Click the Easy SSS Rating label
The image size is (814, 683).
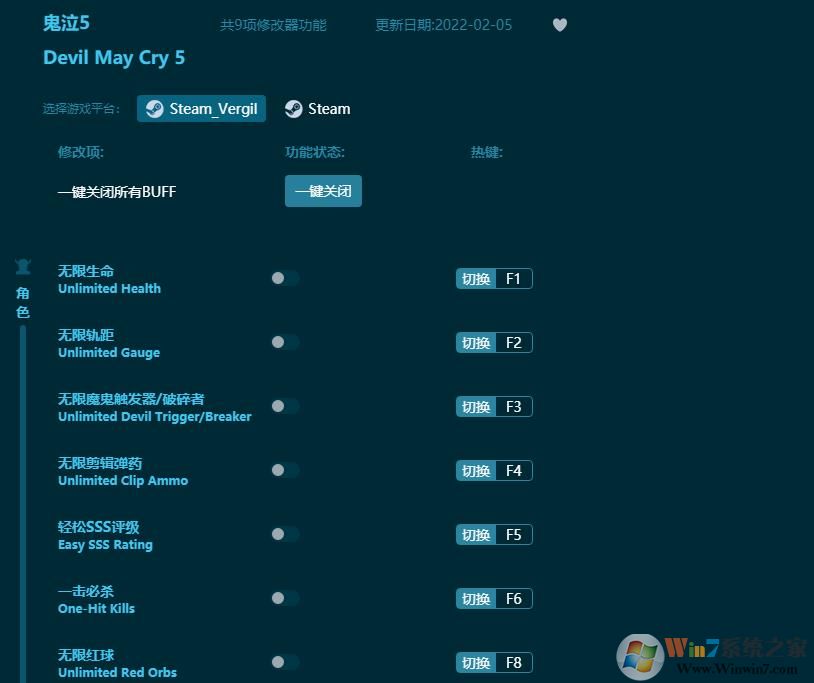click(x=105, y=545)
